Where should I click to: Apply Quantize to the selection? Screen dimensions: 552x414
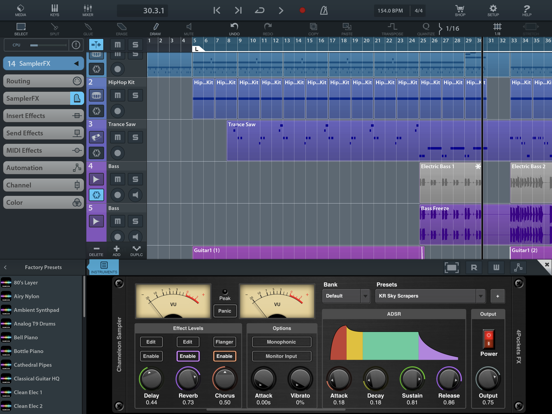click(426, 29)
